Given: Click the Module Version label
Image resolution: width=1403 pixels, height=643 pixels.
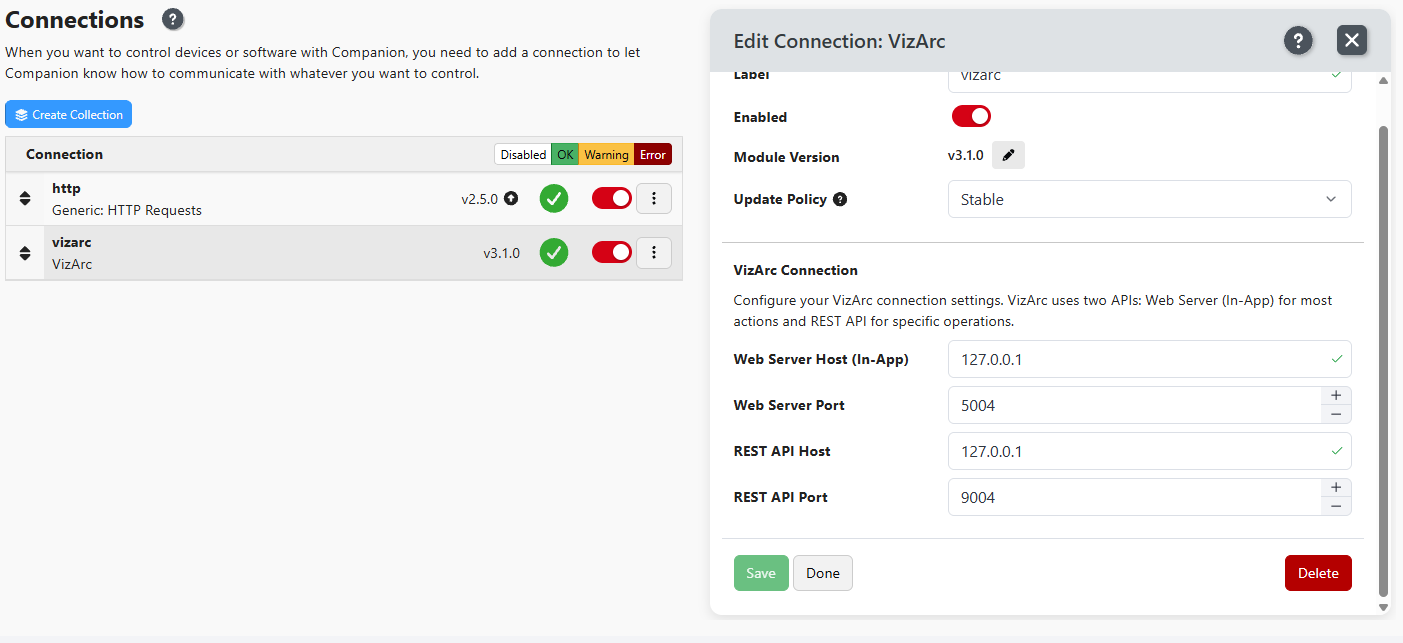Looking at the screenshot, I should point(786,157).
